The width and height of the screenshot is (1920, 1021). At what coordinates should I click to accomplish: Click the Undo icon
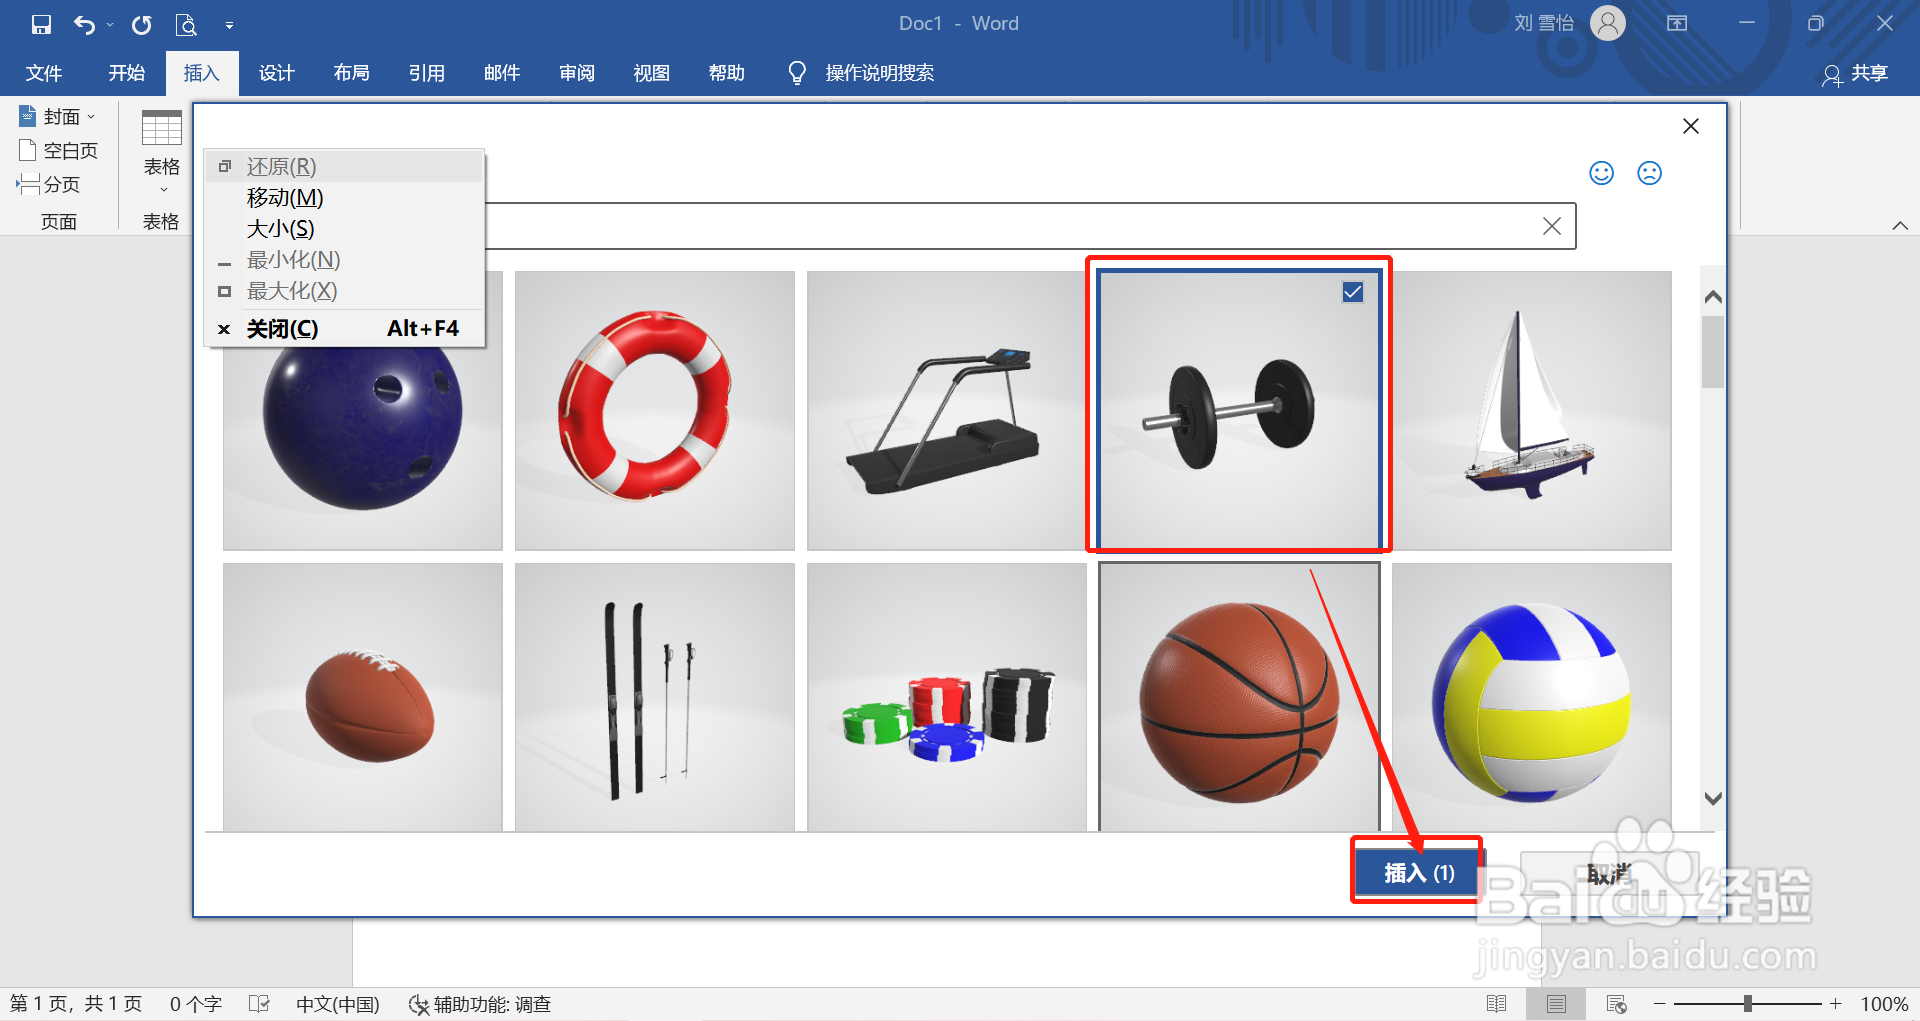[85, 24]
